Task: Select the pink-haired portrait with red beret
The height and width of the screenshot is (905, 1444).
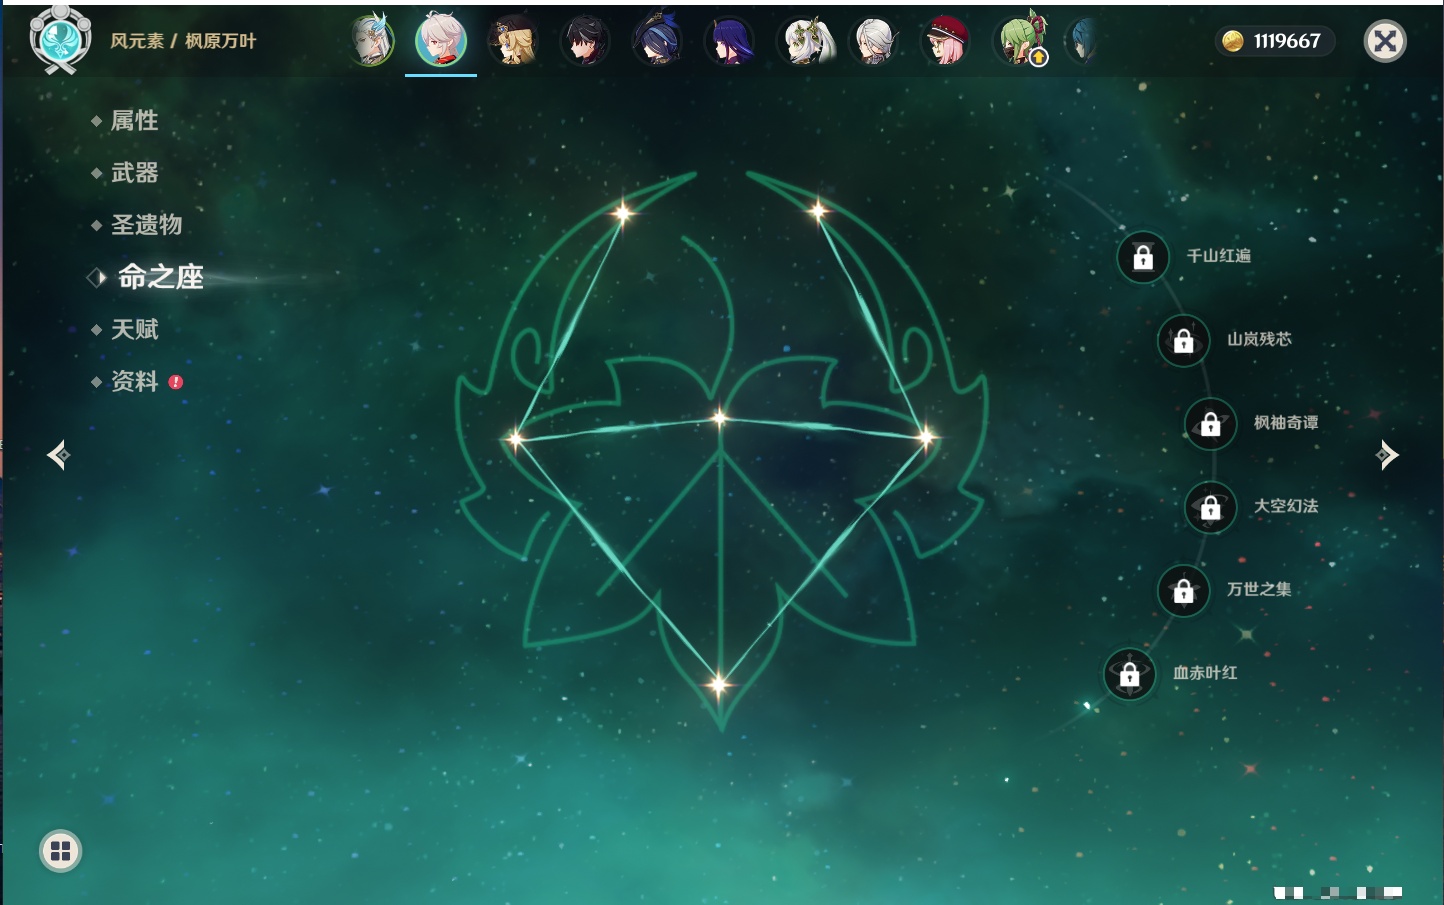Action: pos(946,41)
